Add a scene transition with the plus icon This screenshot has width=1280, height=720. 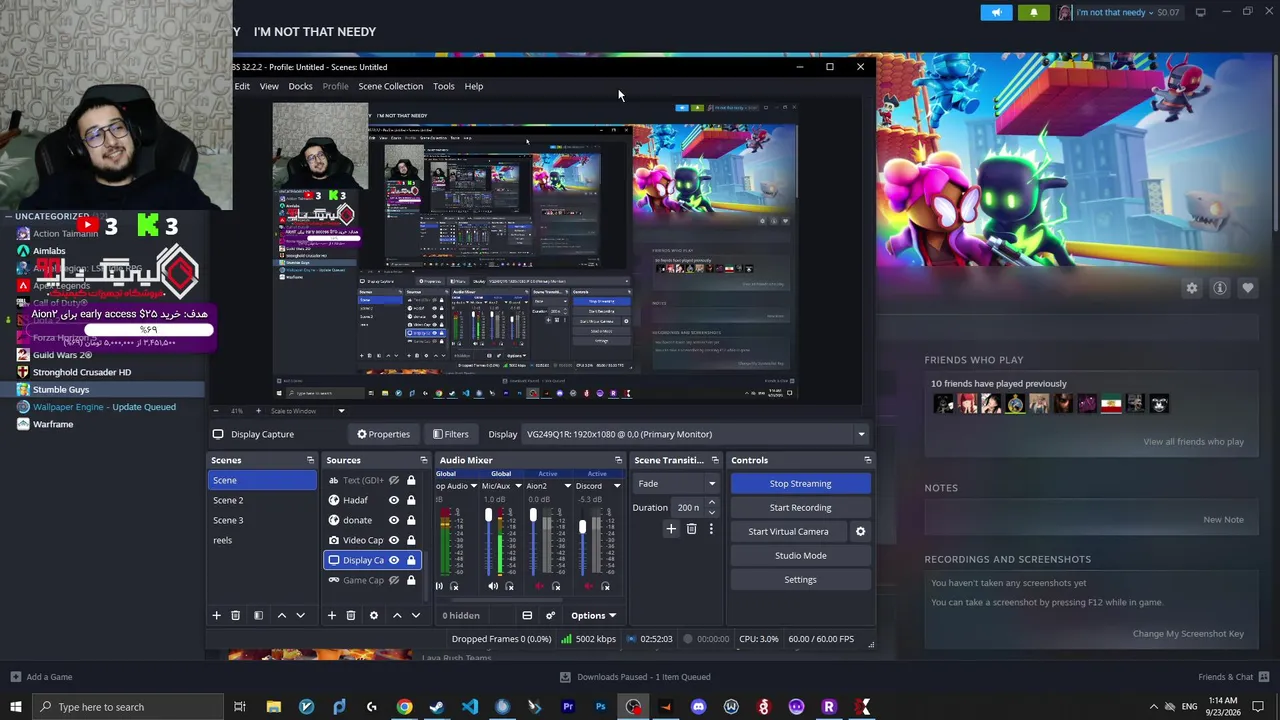coord(671,529)
